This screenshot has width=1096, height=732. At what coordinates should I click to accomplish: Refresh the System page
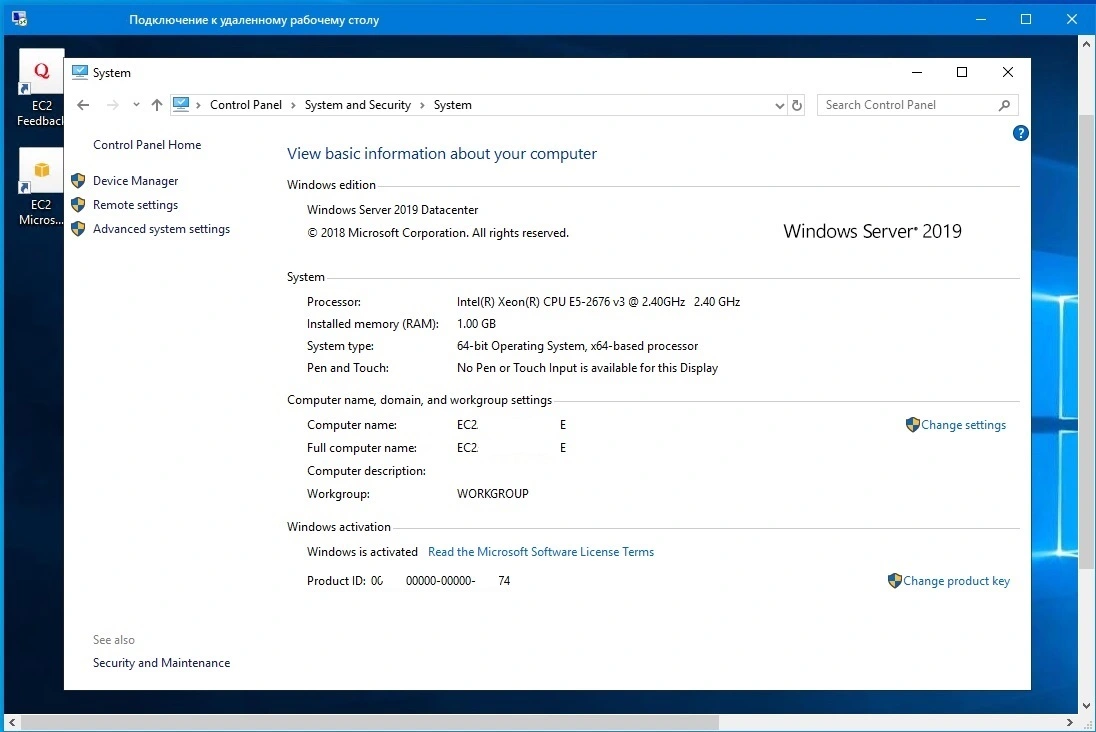tap(797, 106)
